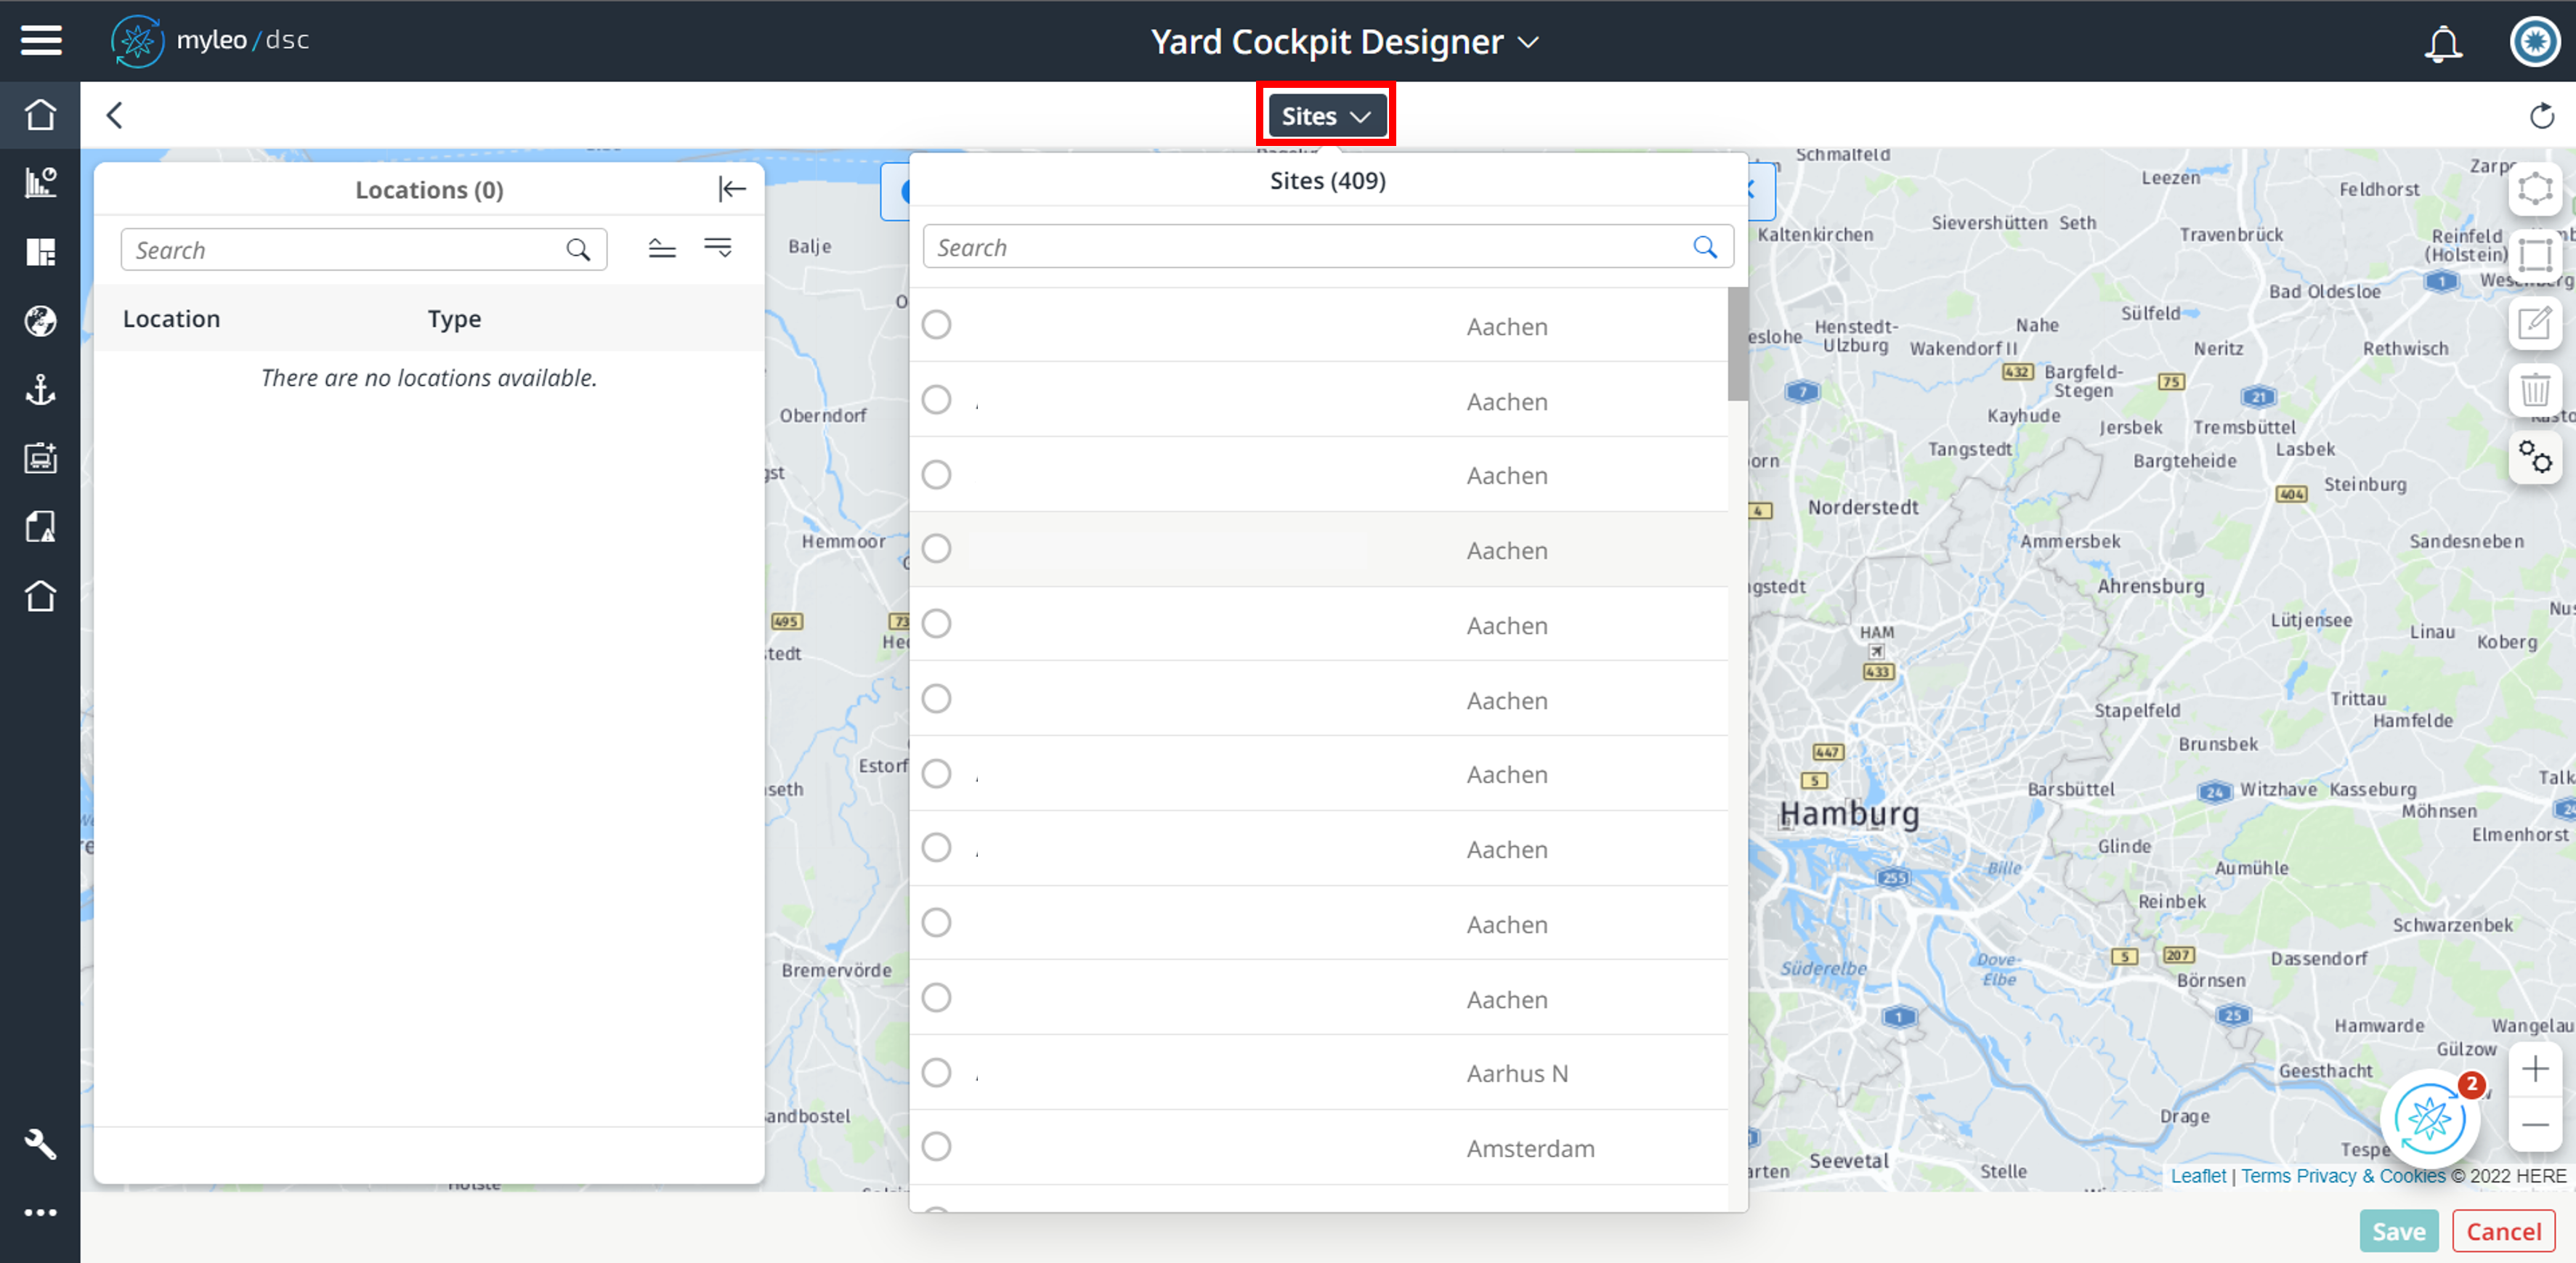Open the dashboard tiles sidebar item
Viewport: 2576px width, 1263px height.
tap(41, 252)
